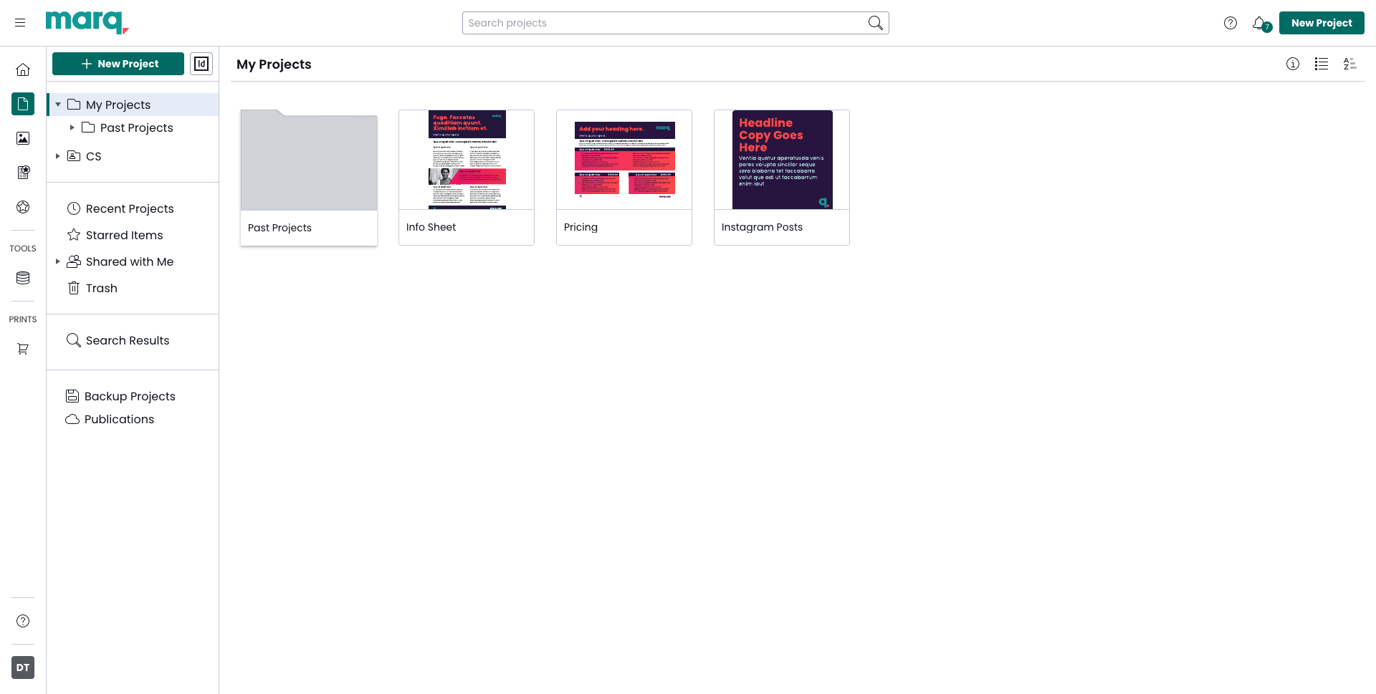This screenshot has width=1376, height=694.
Task: Open the Data tool under TOOLS
Action: pyautogui.click(x=22, y=278)
